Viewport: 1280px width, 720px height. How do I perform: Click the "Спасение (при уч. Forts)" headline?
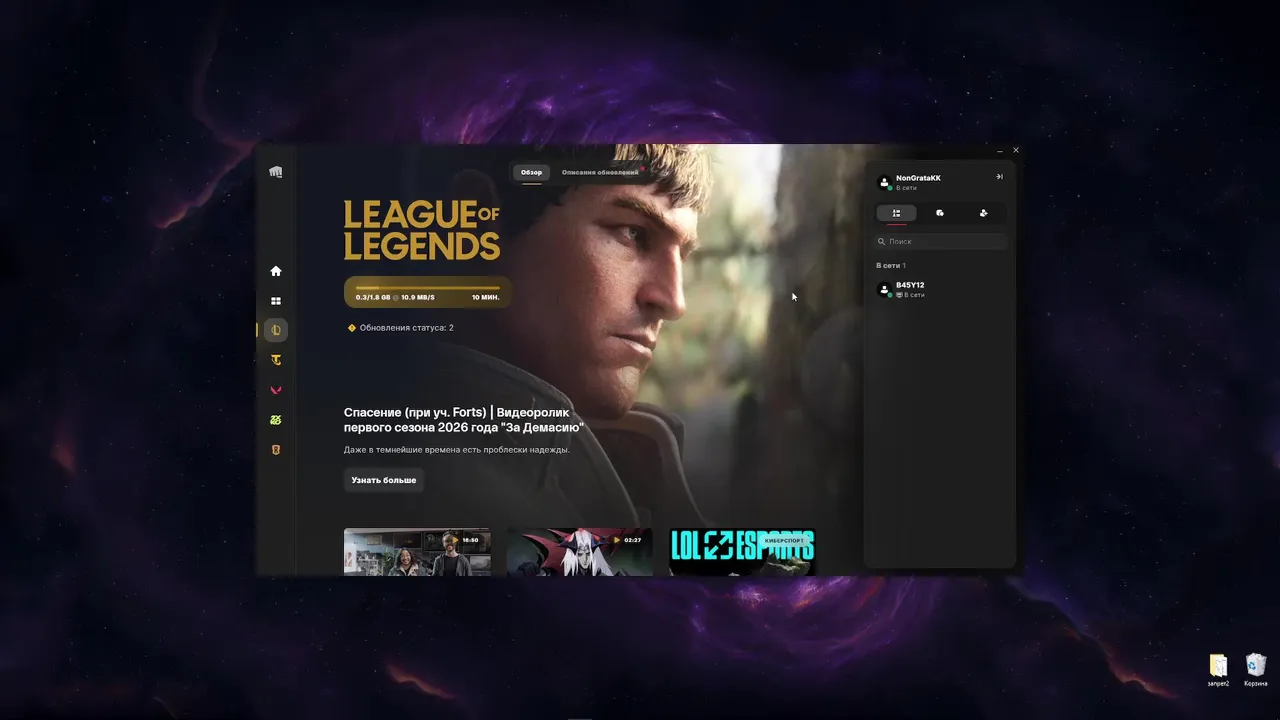coord(464,420)
